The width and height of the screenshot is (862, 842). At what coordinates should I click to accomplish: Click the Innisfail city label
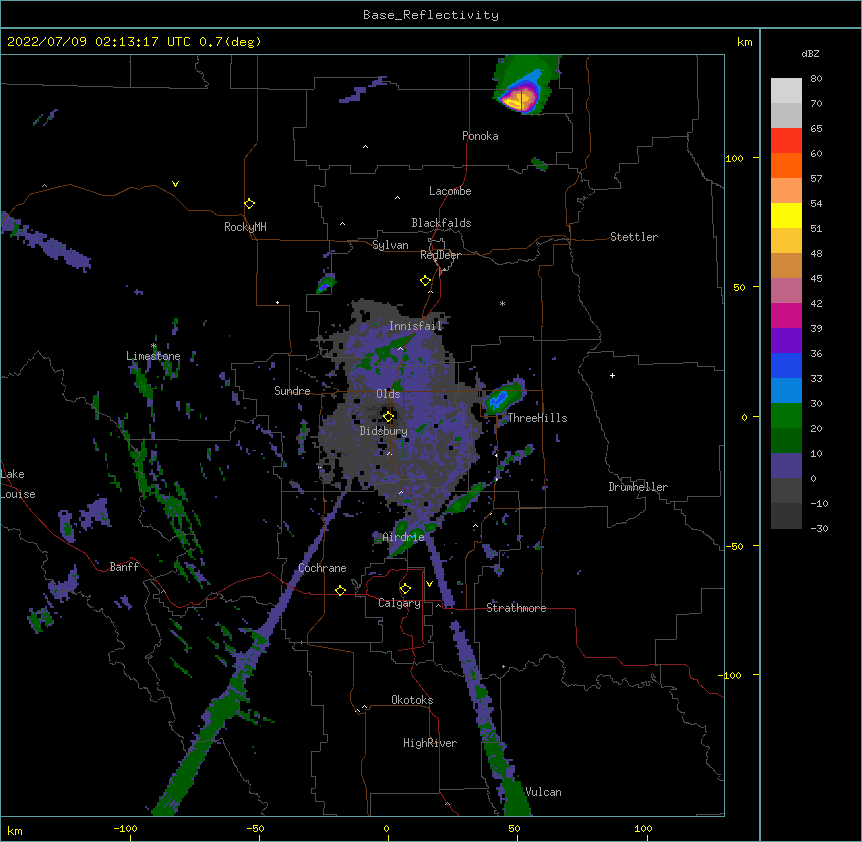coord(416,326)
